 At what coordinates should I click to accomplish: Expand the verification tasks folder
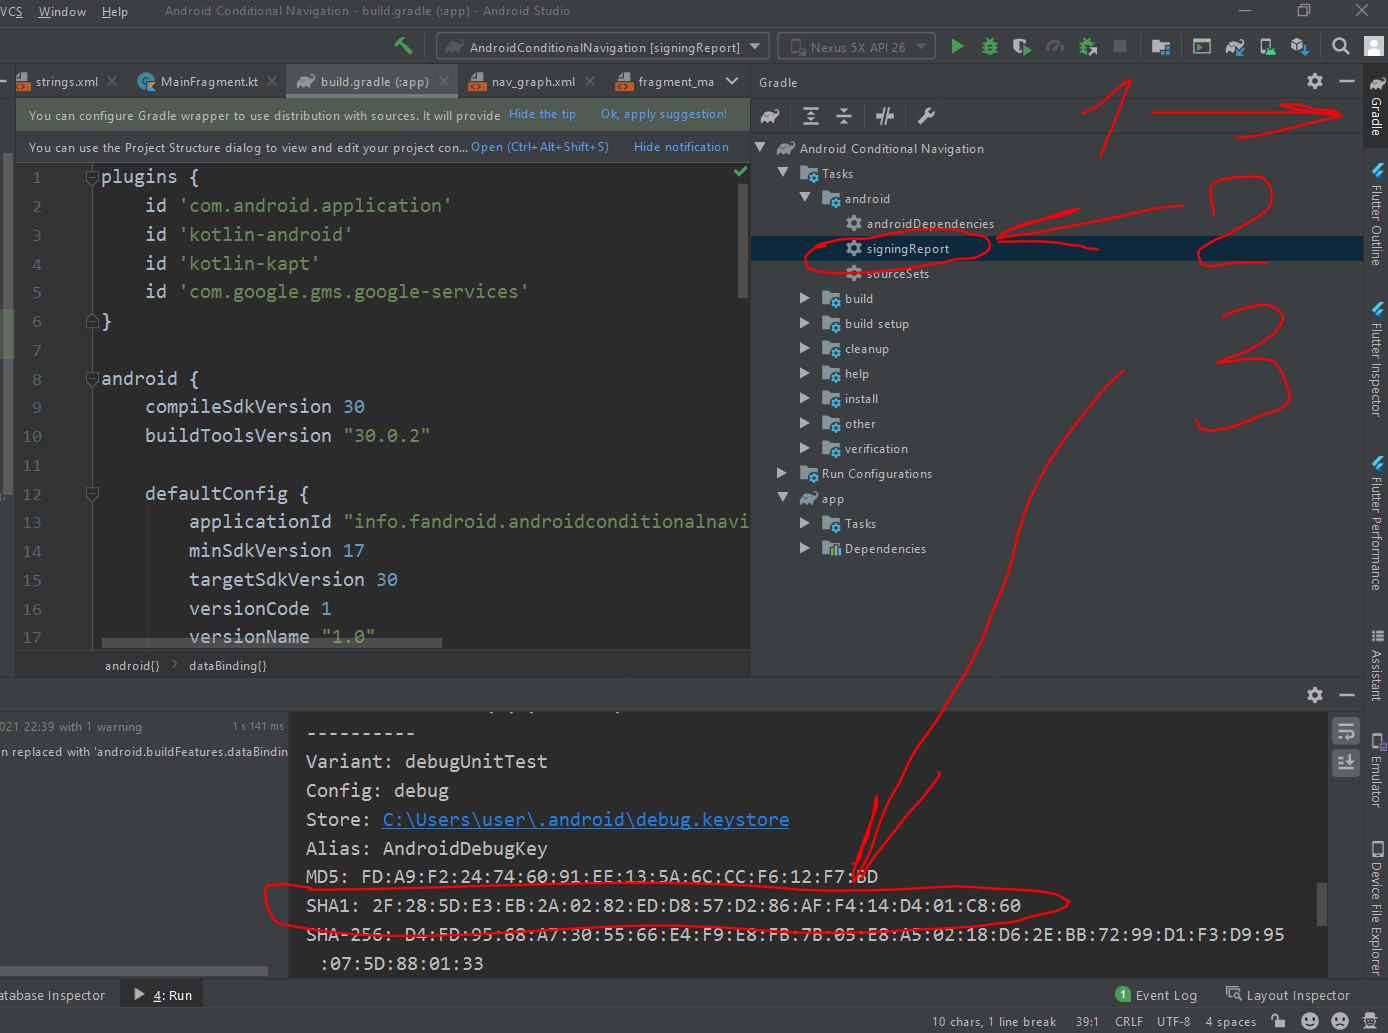805,448
